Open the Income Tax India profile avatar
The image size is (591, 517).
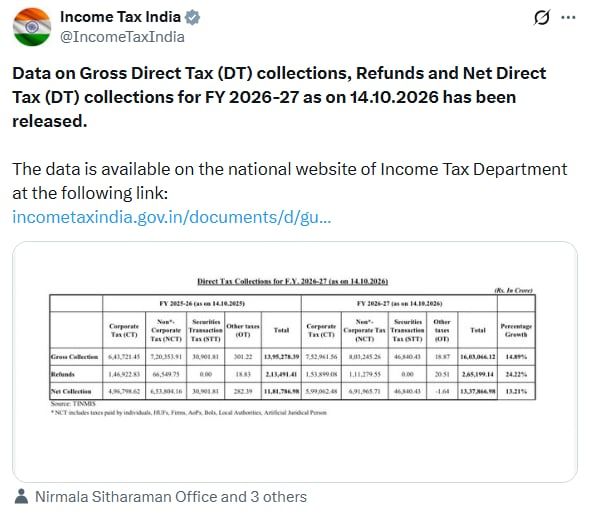[32, 27]
